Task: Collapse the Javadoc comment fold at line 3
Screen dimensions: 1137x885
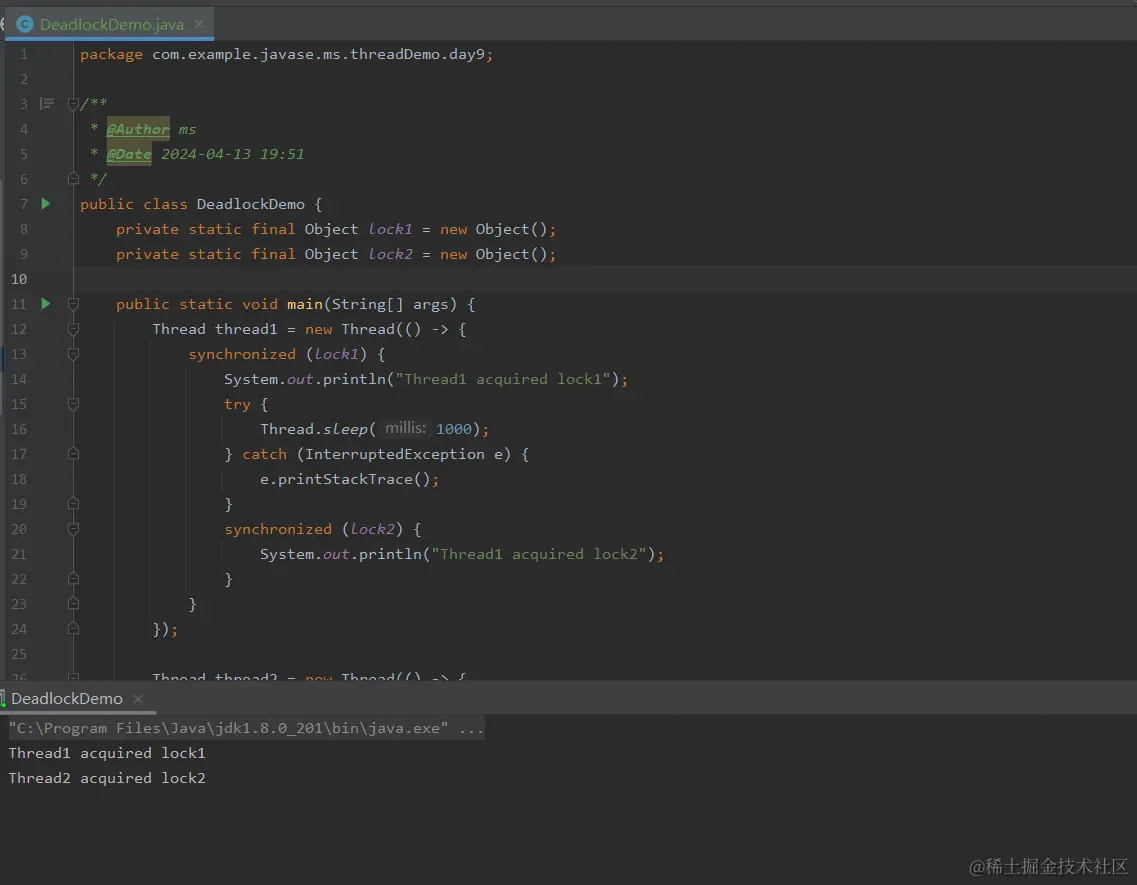Action: click(73, 104)
